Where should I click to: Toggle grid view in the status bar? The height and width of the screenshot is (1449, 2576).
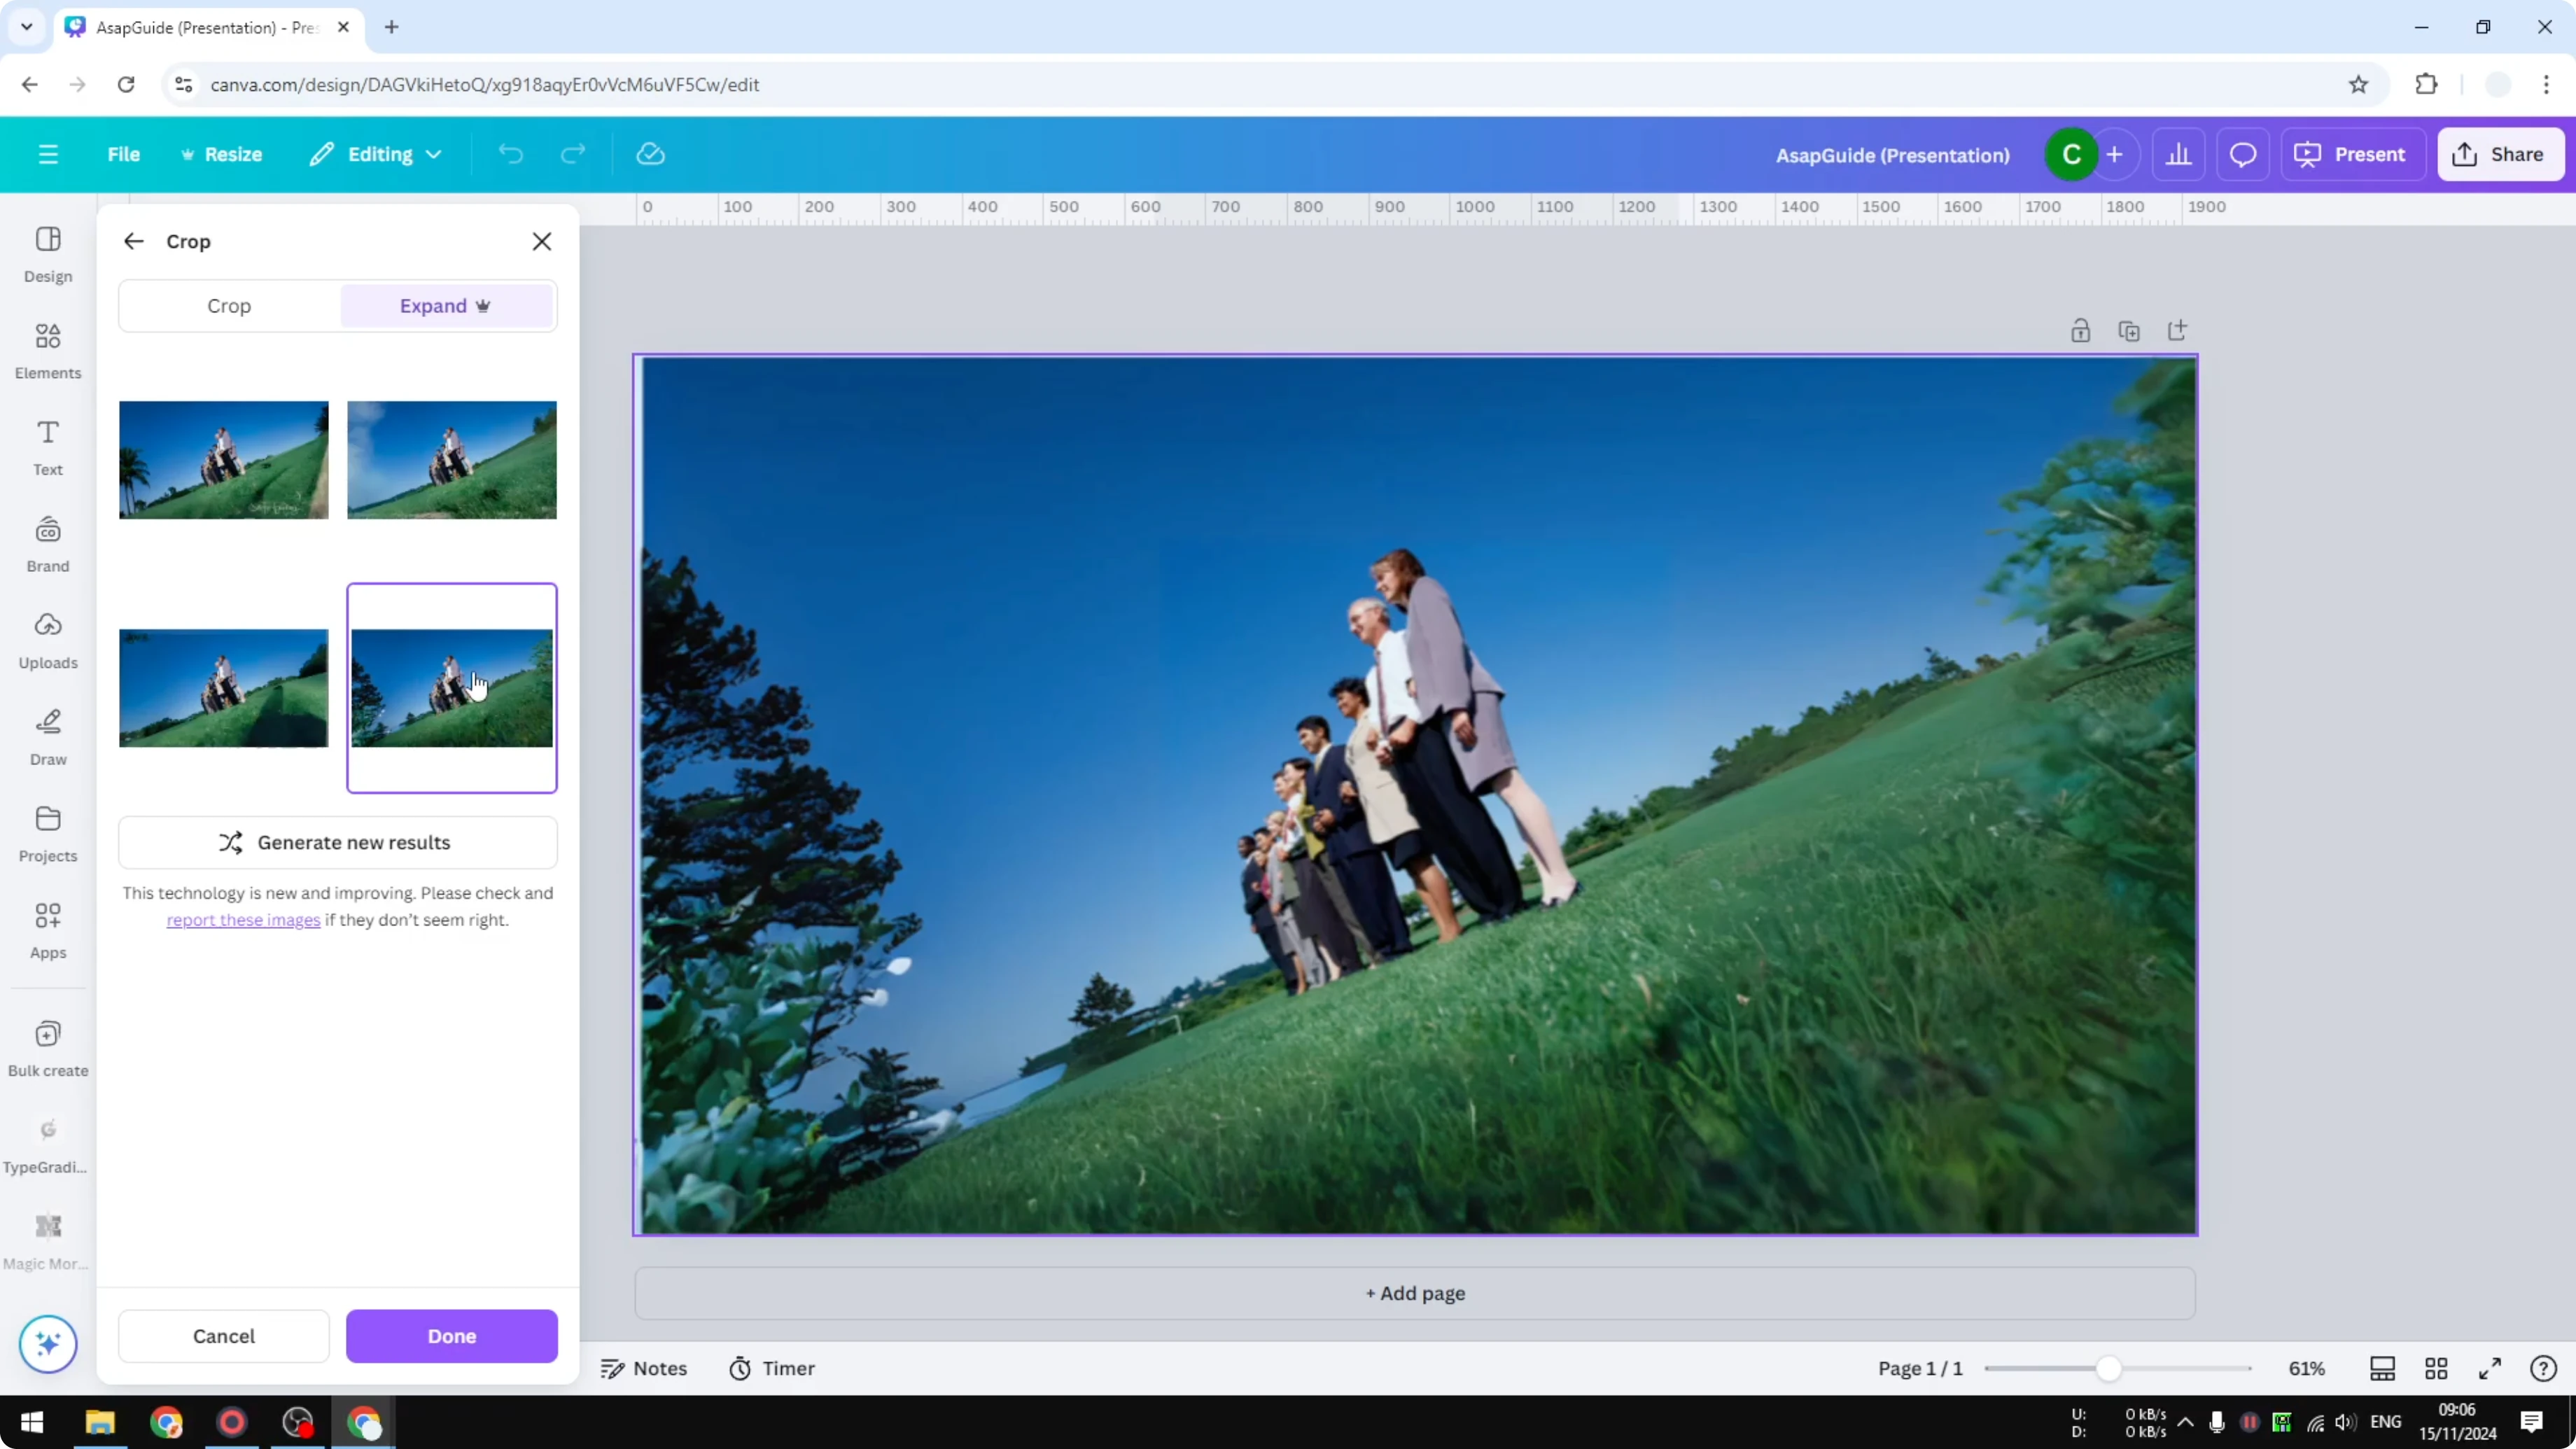2436,1368
